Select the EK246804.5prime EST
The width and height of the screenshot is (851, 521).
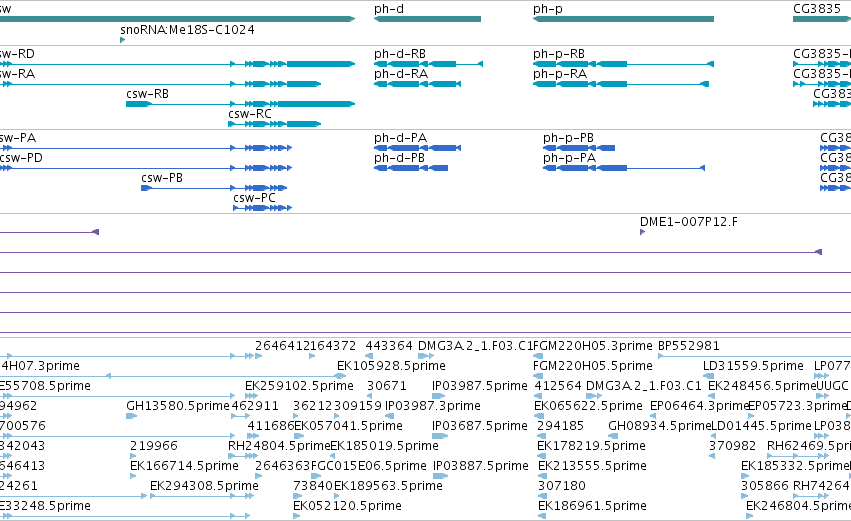tap(798, 506)
